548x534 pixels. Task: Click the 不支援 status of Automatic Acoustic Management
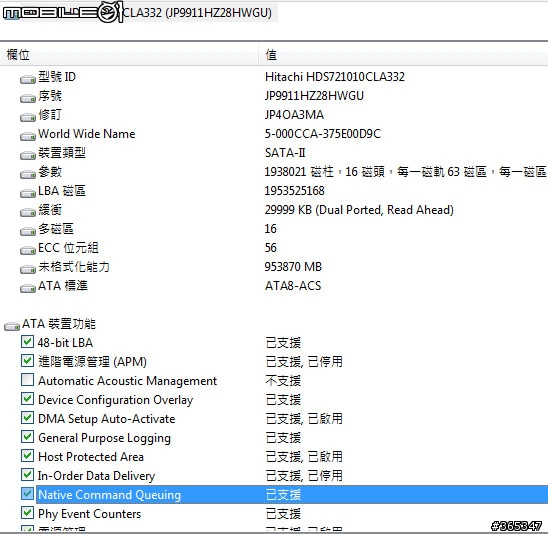283,380
